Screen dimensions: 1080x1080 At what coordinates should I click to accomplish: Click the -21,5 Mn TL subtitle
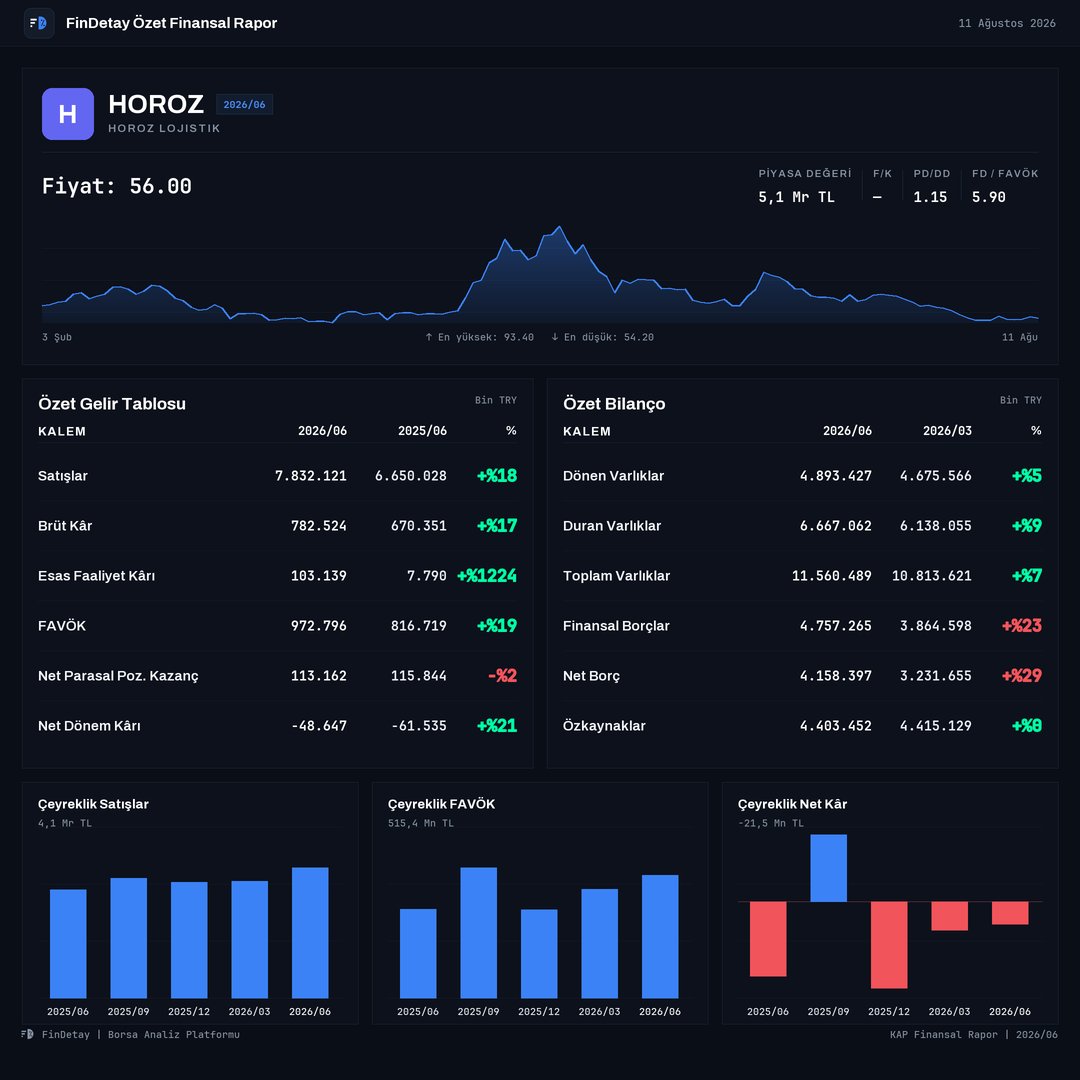point(771,823)
